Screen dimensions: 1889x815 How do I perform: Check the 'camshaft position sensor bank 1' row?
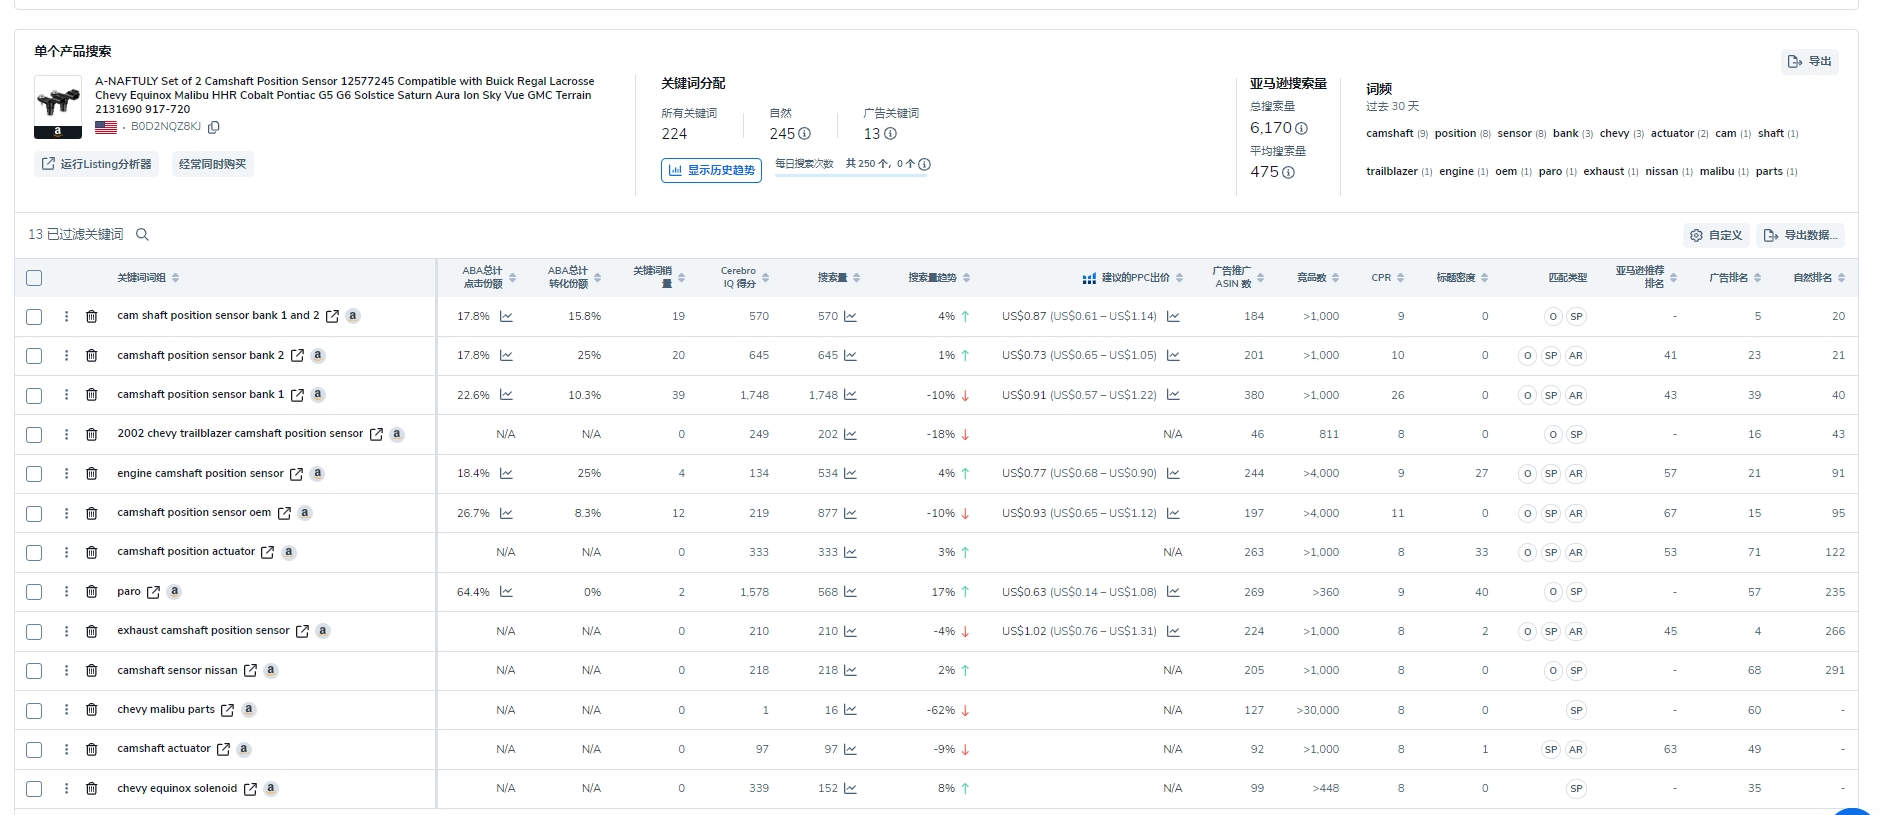pos(34,395)
